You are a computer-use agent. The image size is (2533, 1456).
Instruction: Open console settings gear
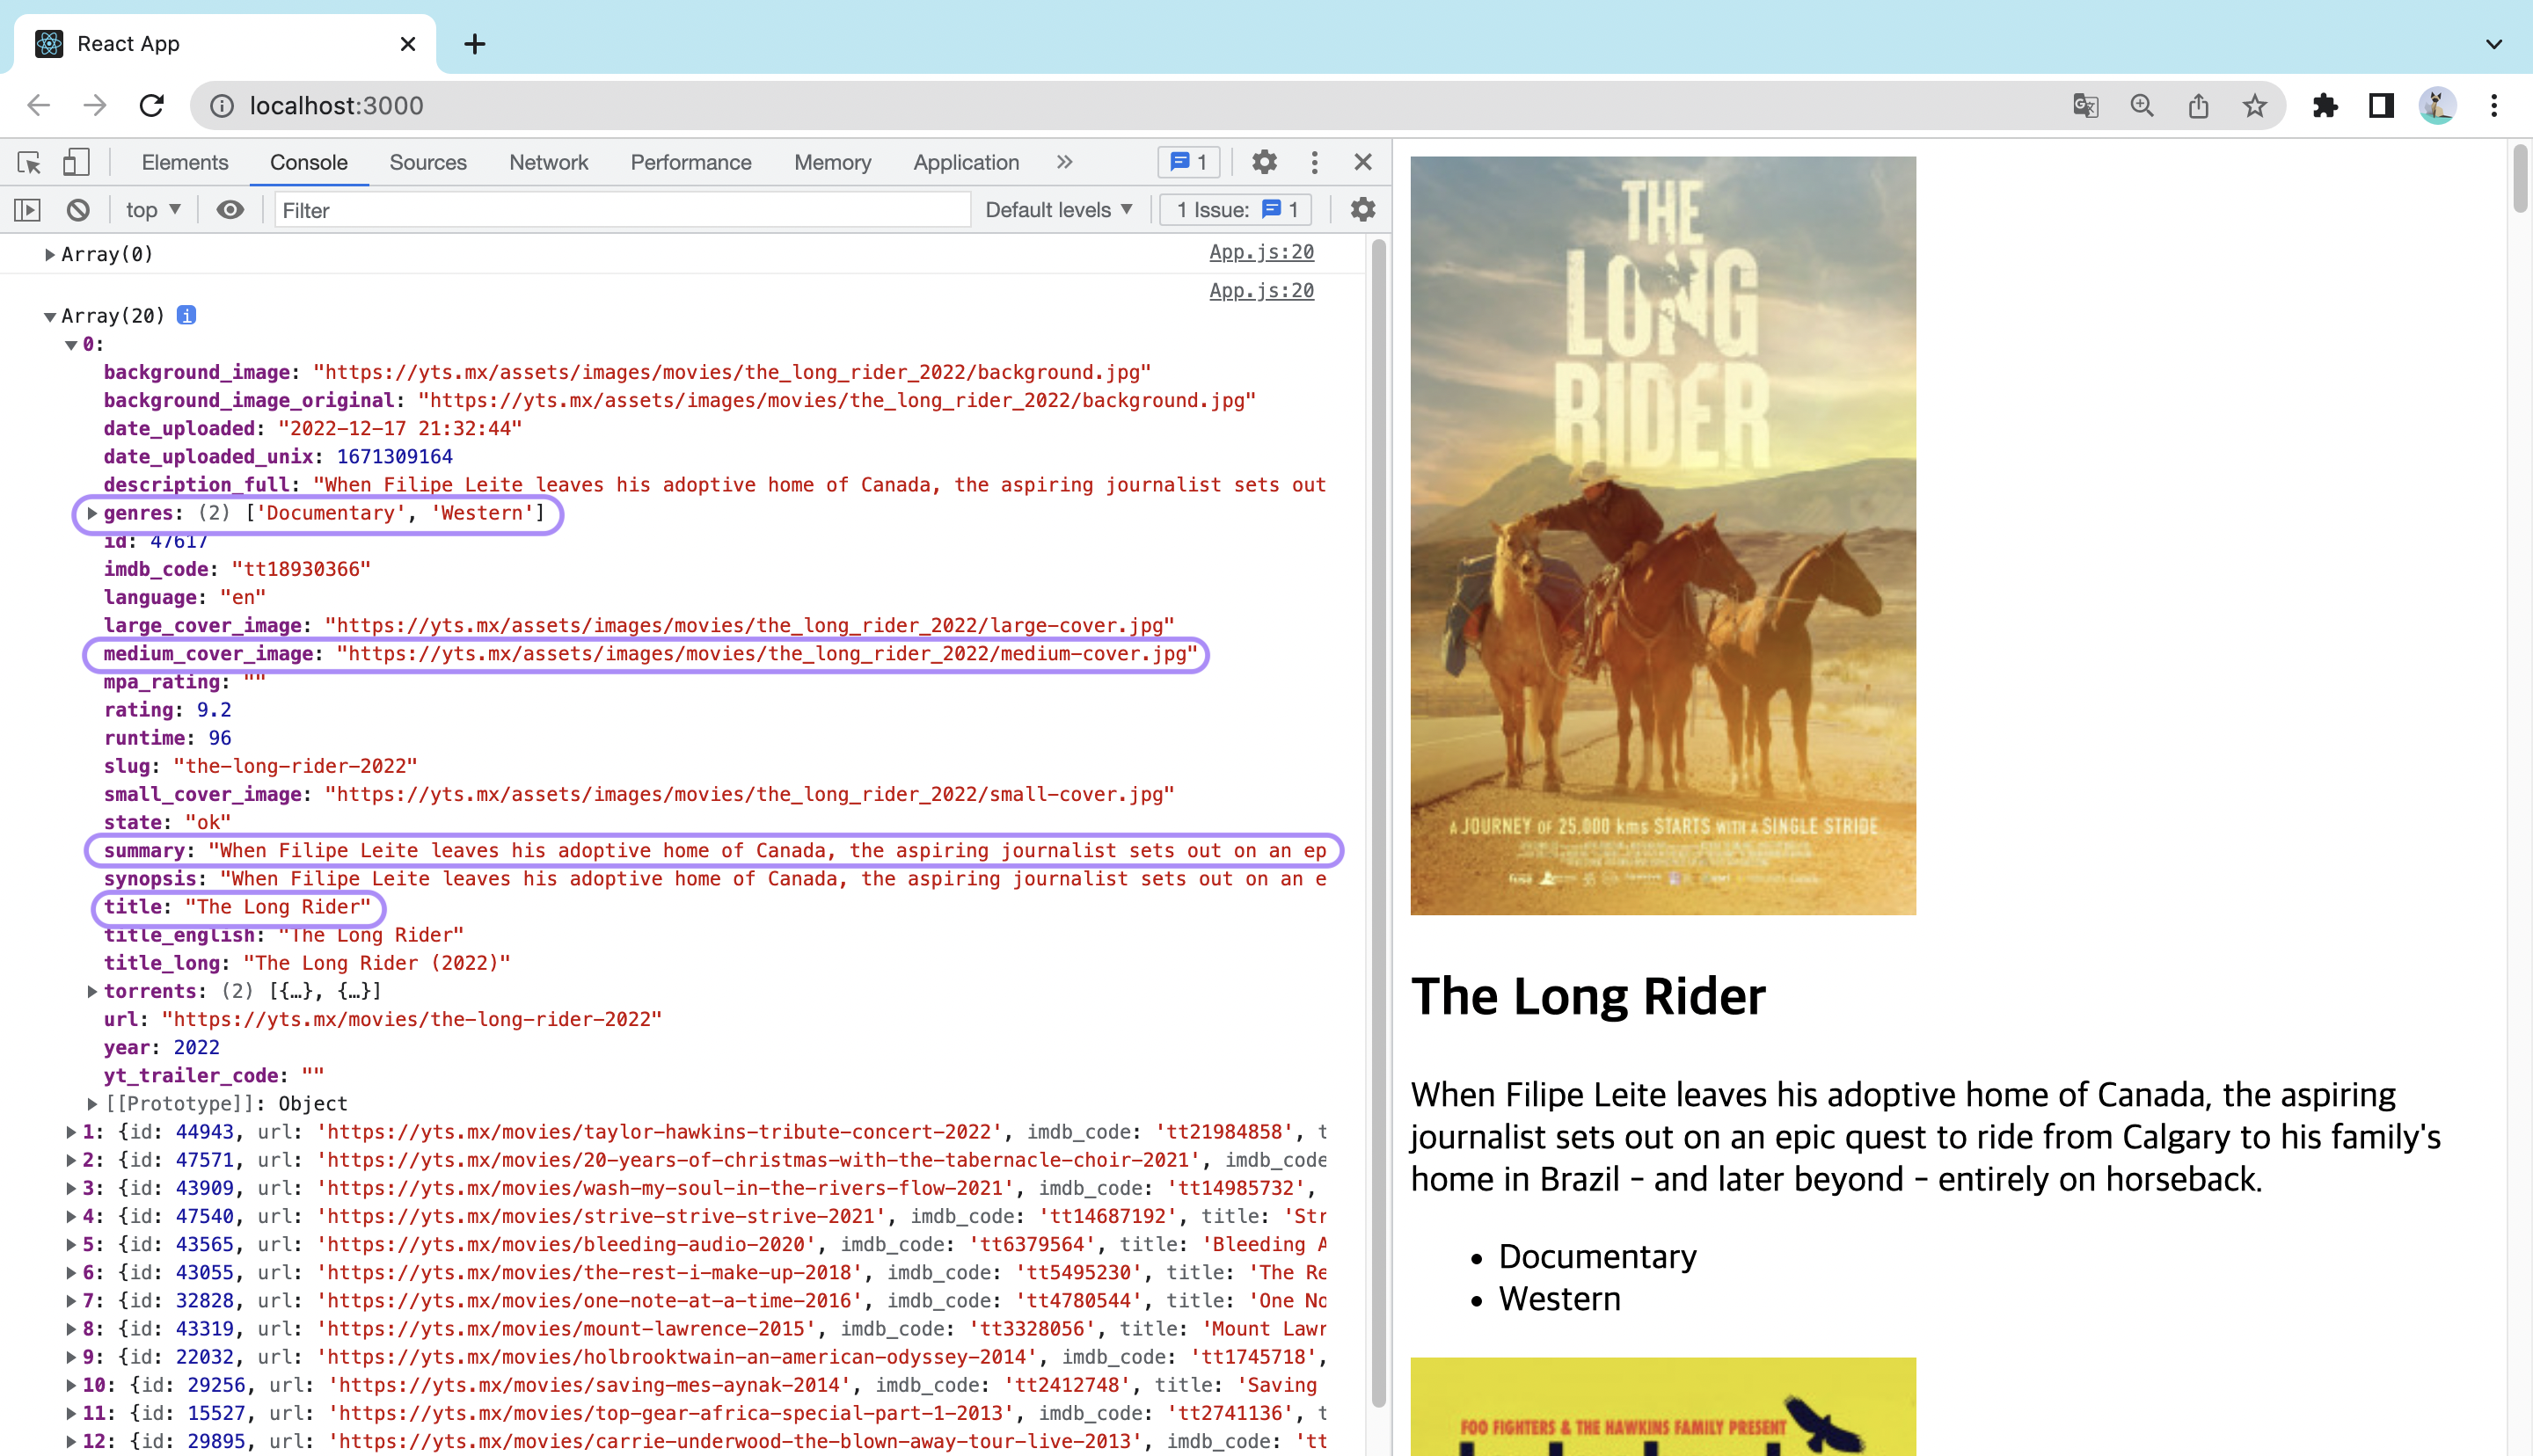1362,210
